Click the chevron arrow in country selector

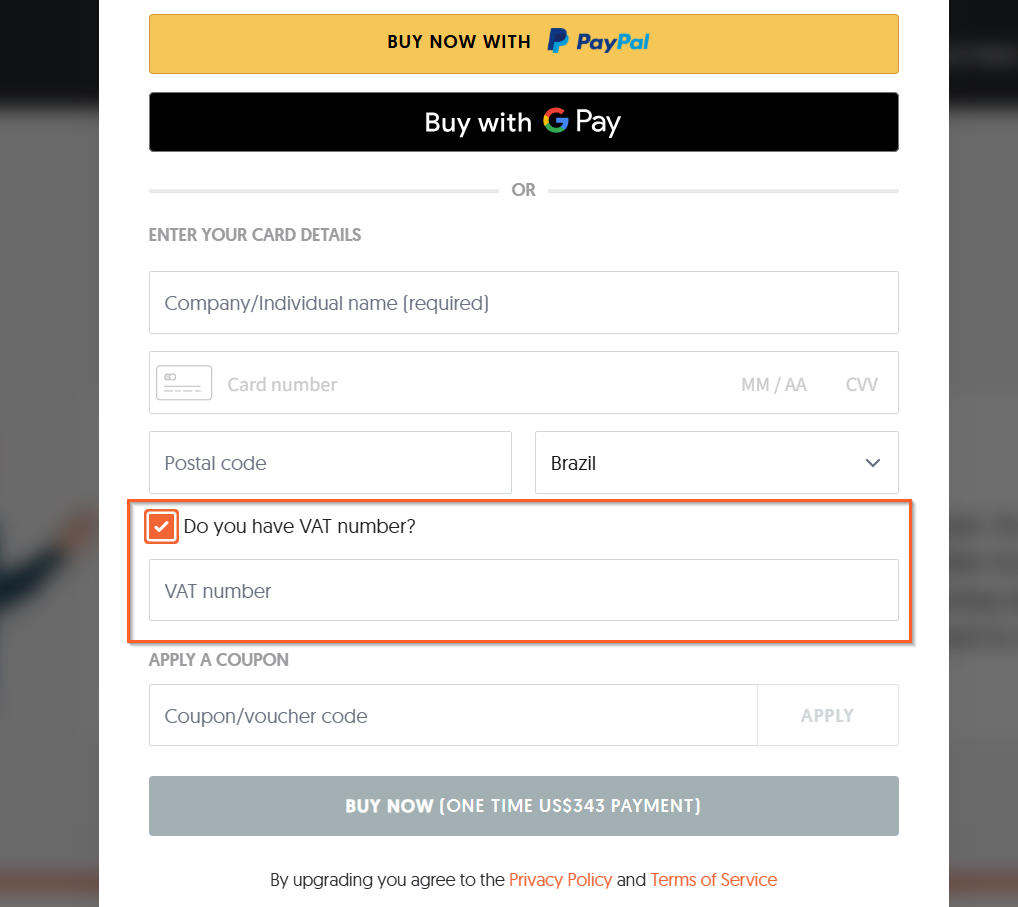(872, 463)
